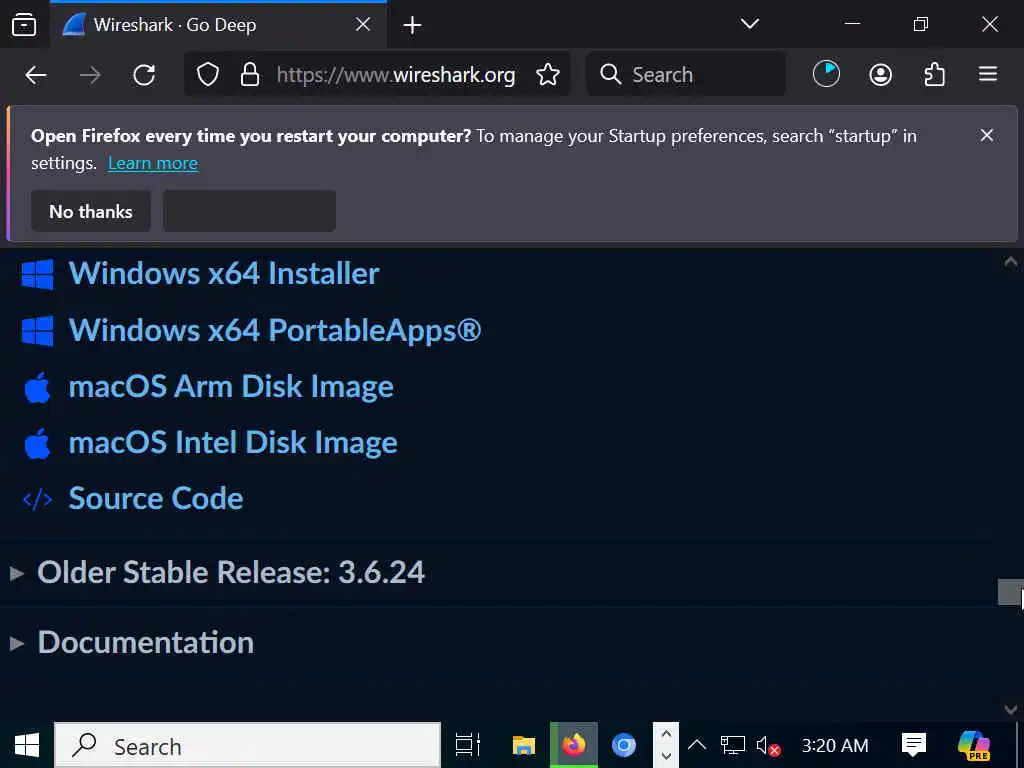The height and width of the screenshot is (768, 1024).
Task: Click Windows logo beside PortableApps
Action: tap(37, 330)
